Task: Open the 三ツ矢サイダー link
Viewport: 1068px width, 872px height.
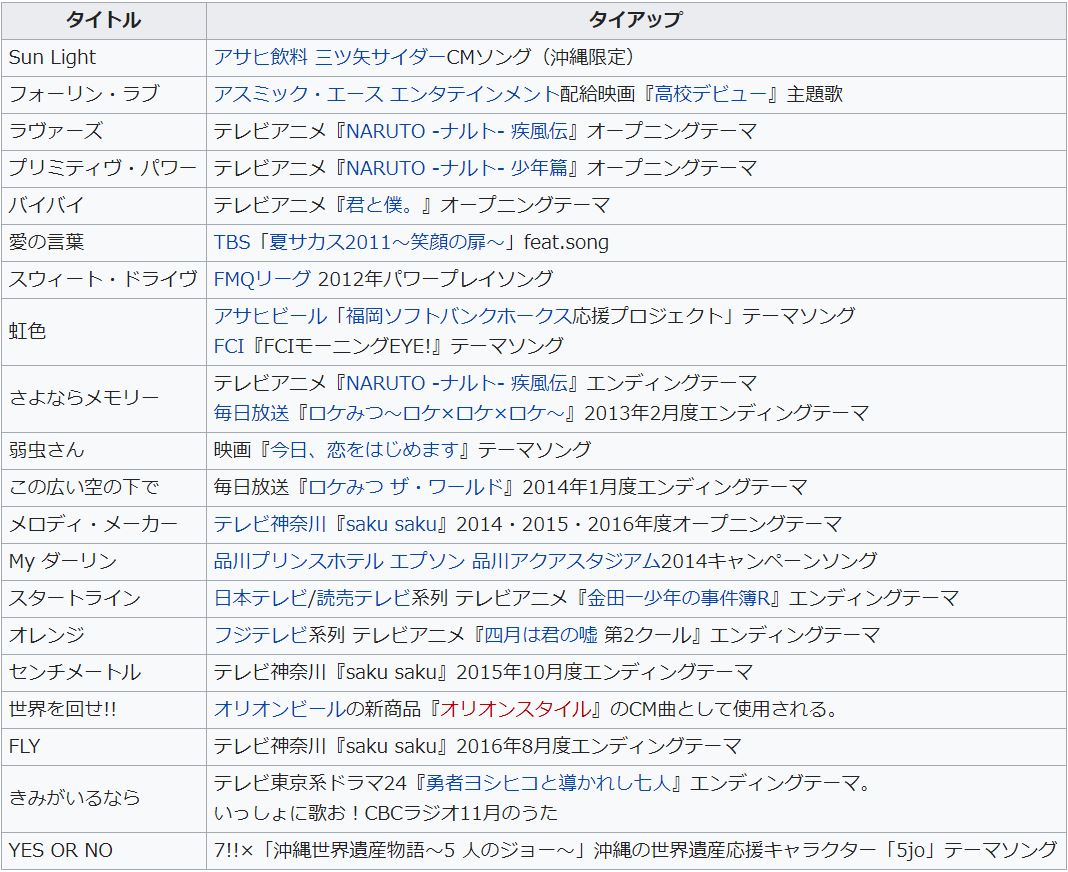Action: (380, 57)
